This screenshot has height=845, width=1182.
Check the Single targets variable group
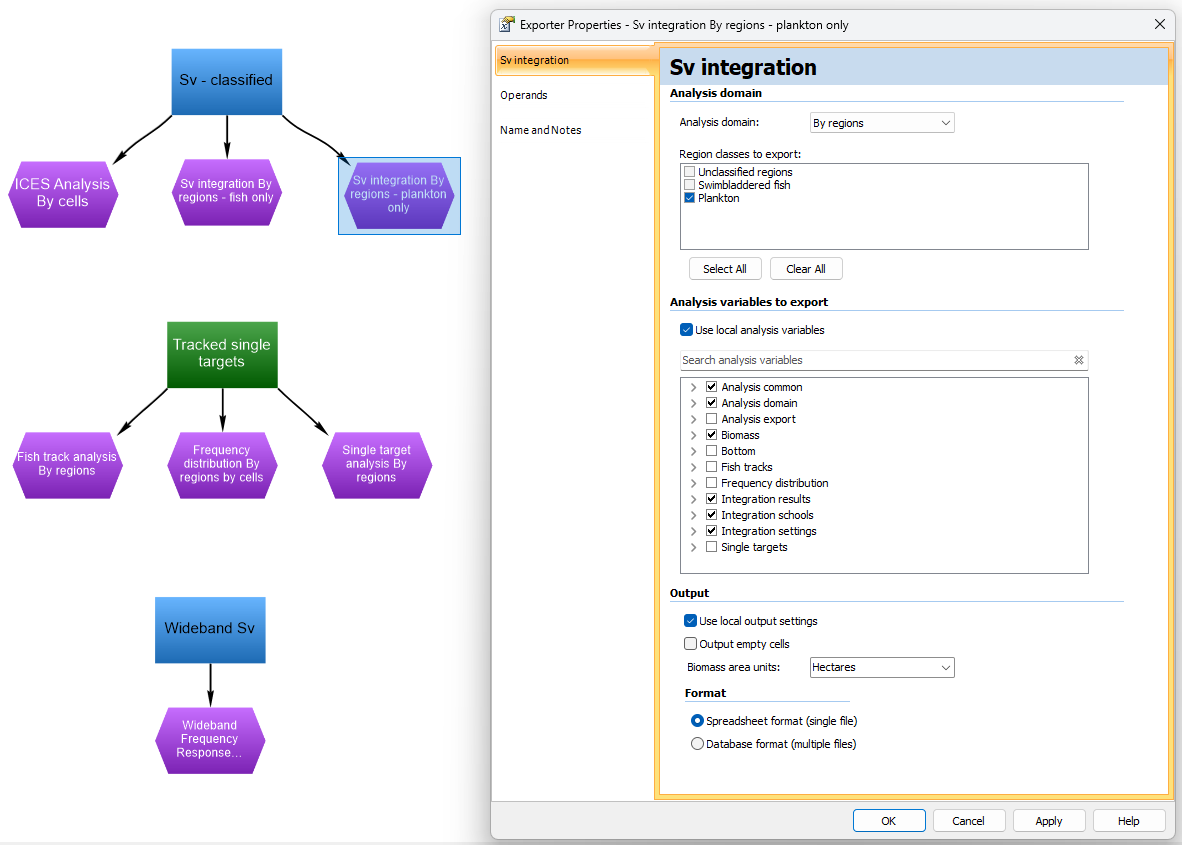(711, 546)
